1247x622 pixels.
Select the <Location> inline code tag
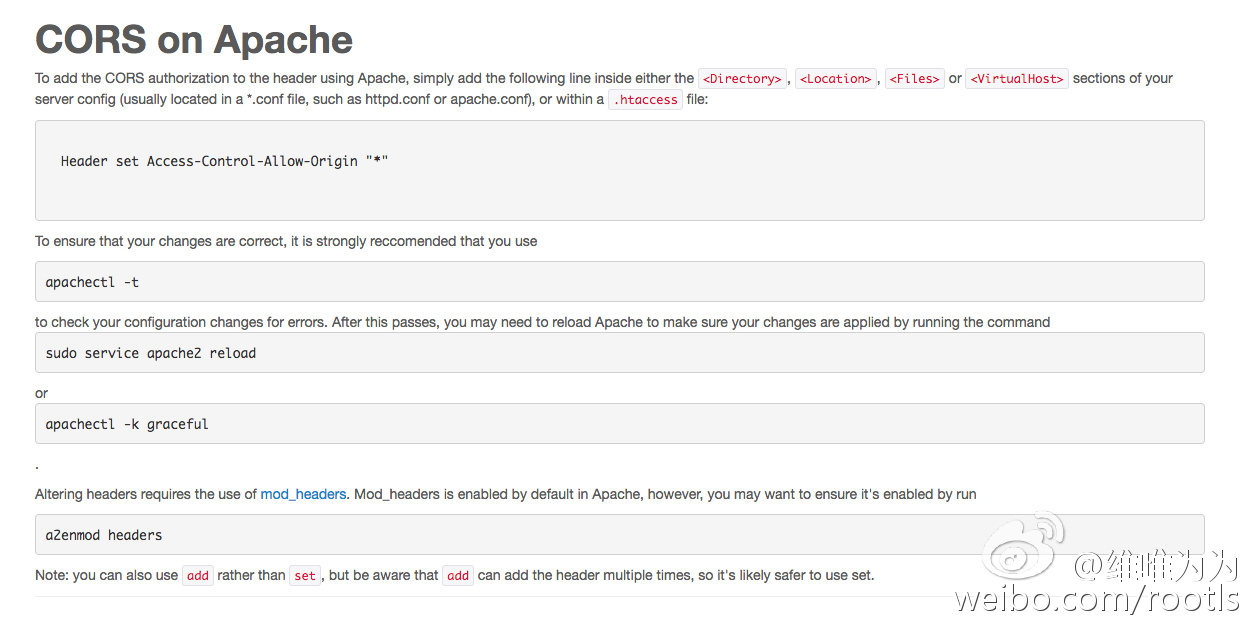tap(837, 79)
